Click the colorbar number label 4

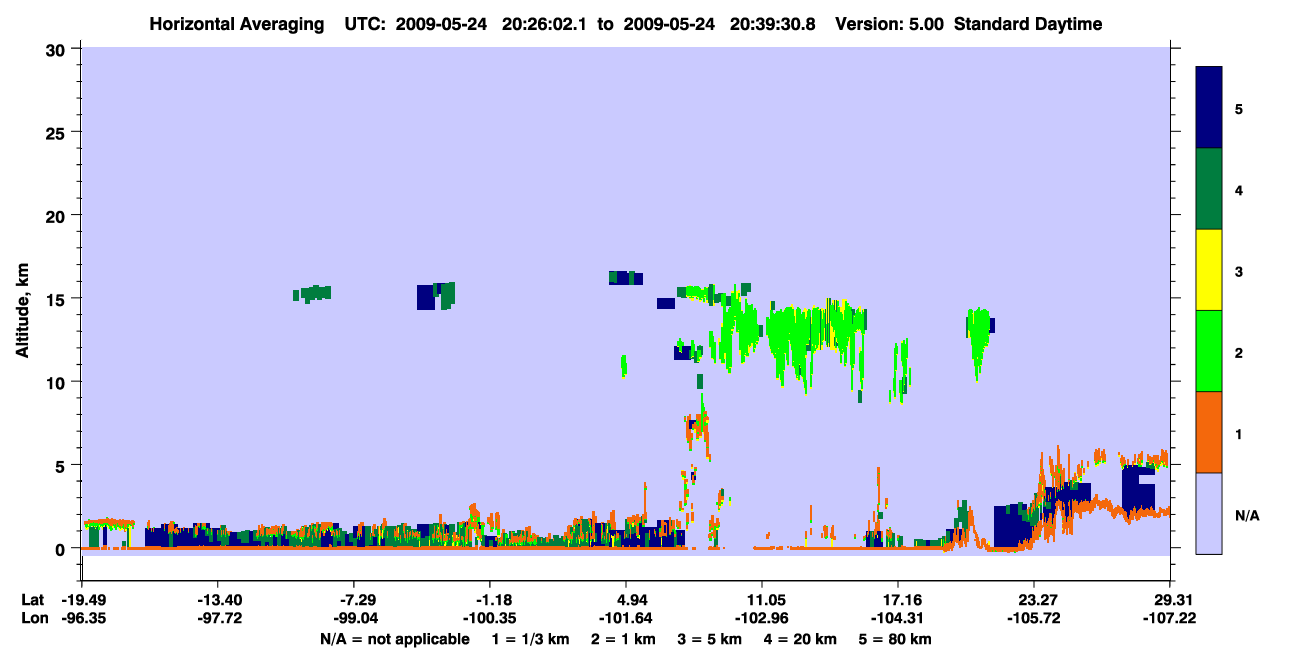coord(1239,189)
